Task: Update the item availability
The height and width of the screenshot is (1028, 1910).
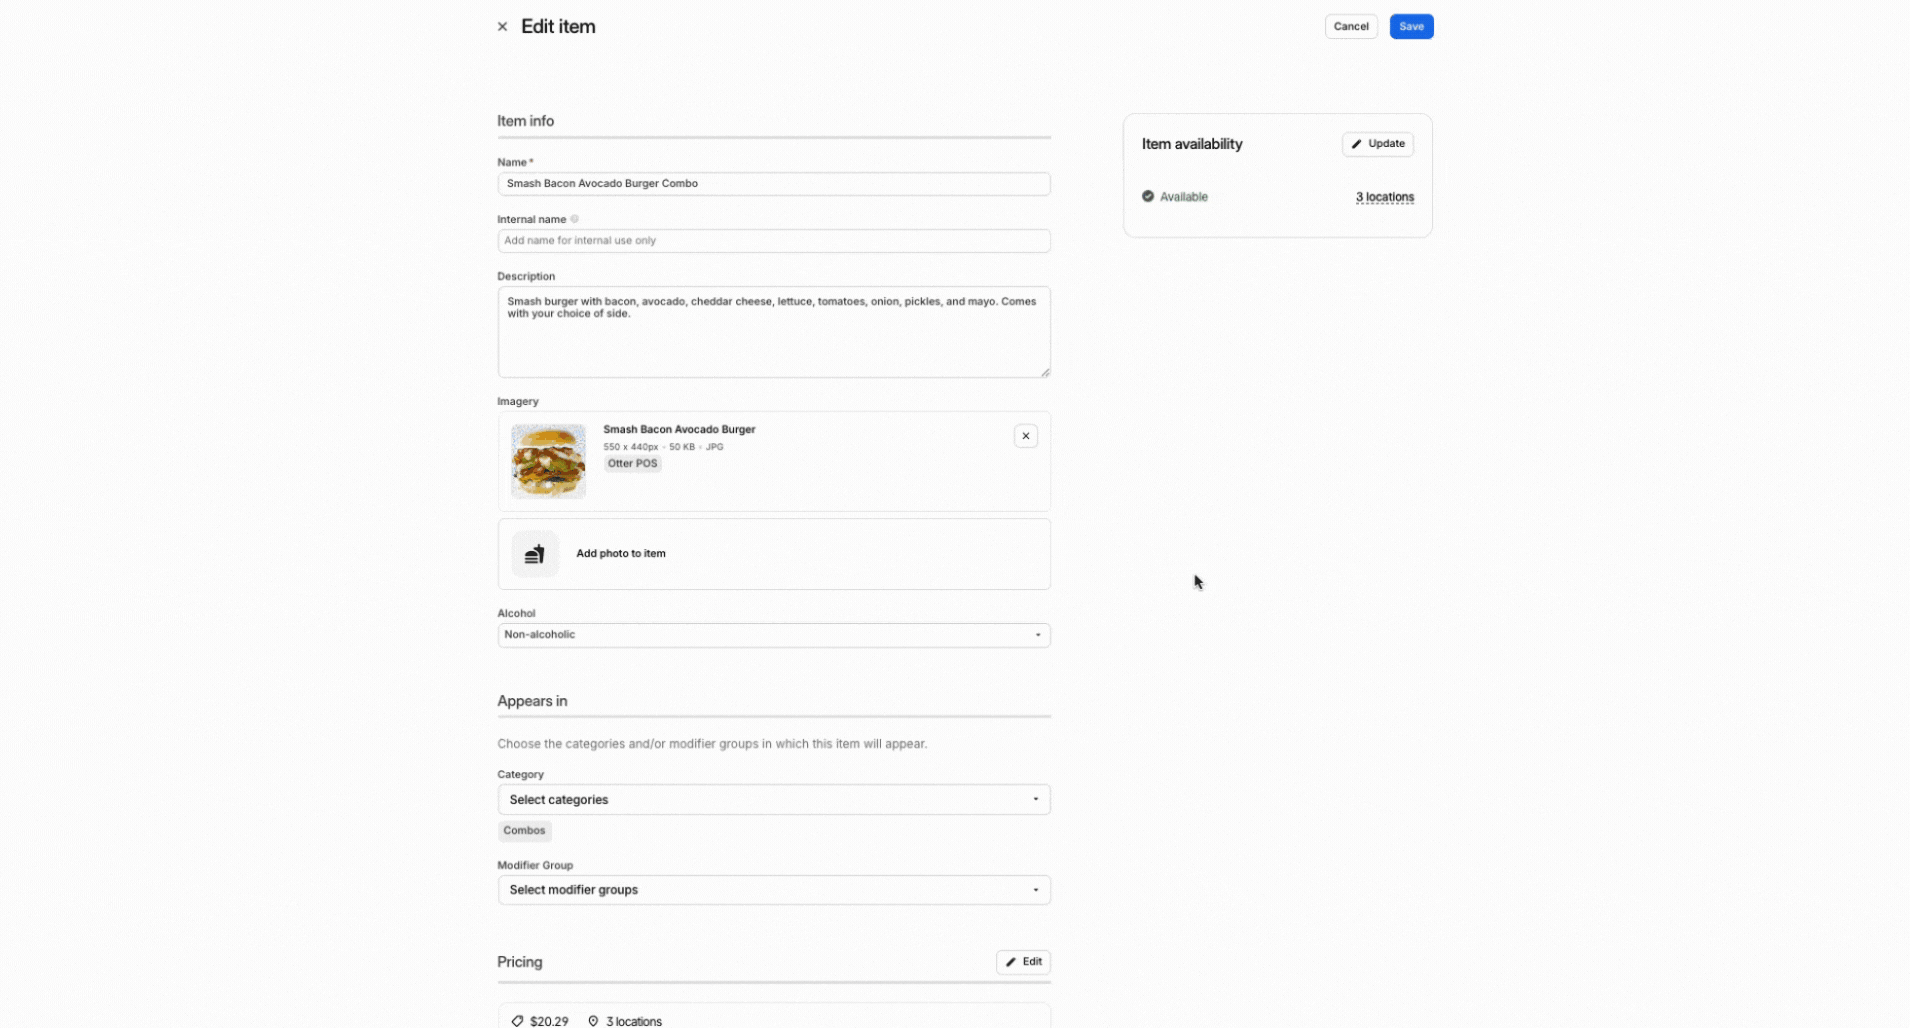Action: [x=1377, y=144]
